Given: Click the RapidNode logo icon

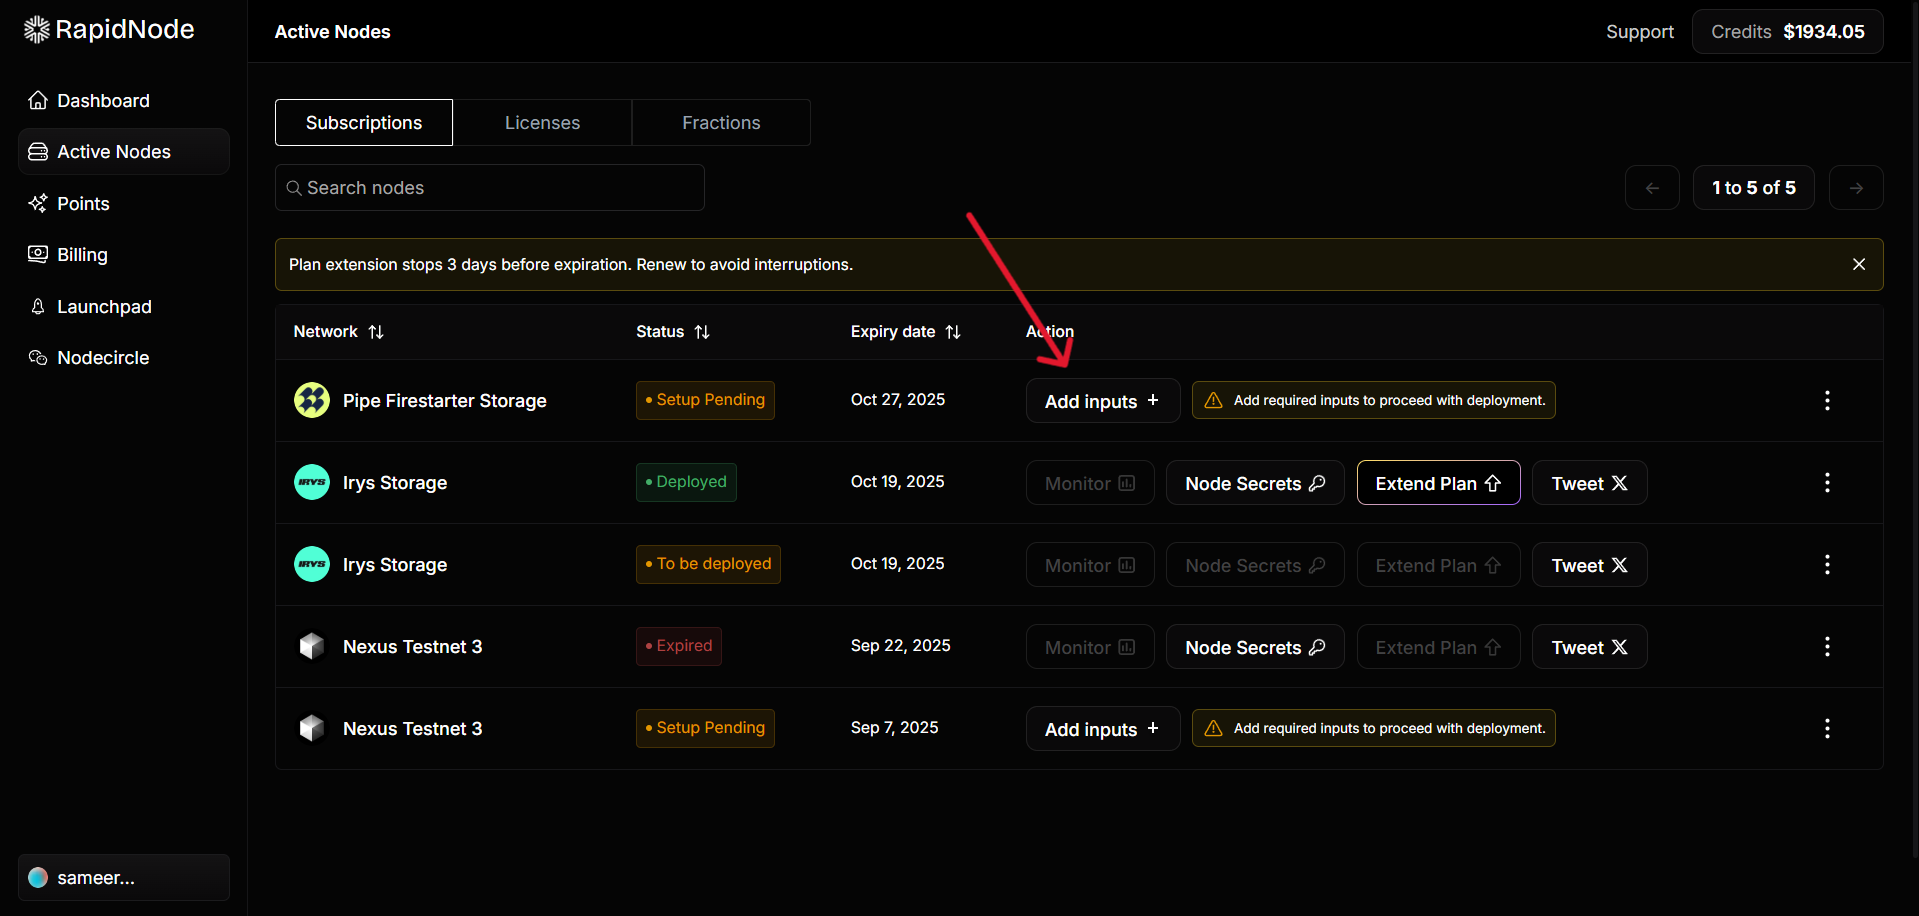Looking at the screenshot, I should tap(37, 30).
